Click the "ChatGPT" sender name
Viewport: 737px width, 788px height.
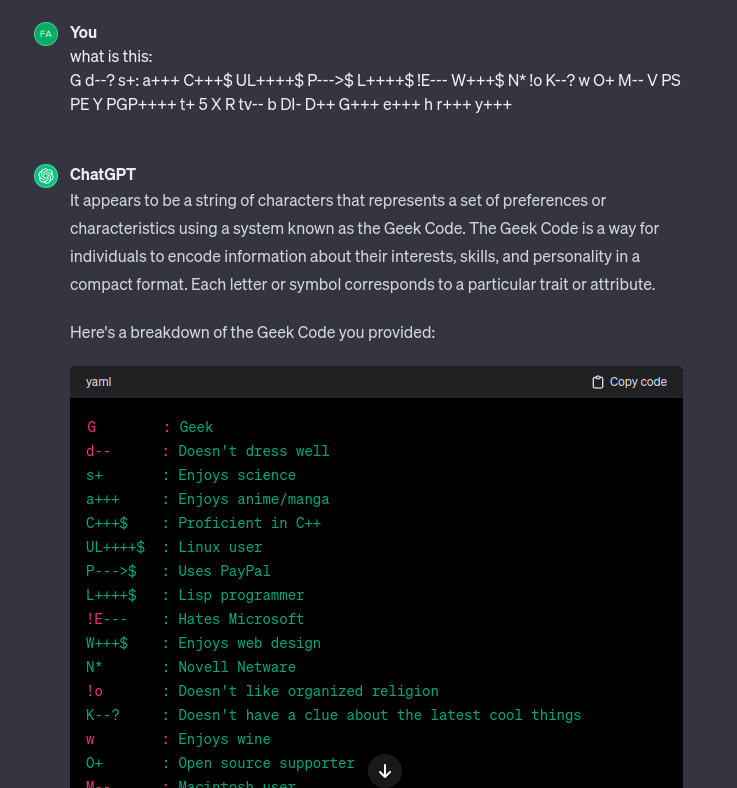tap(103, 175)
